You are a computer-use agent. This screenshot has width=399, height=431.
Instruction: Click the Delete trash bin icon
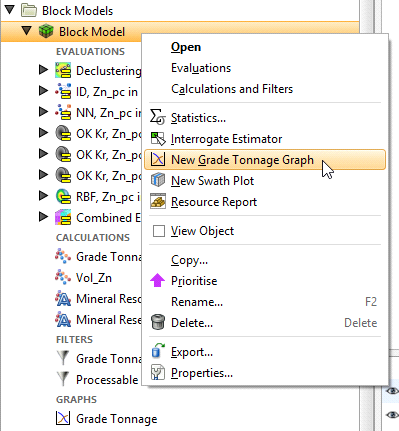158,322
